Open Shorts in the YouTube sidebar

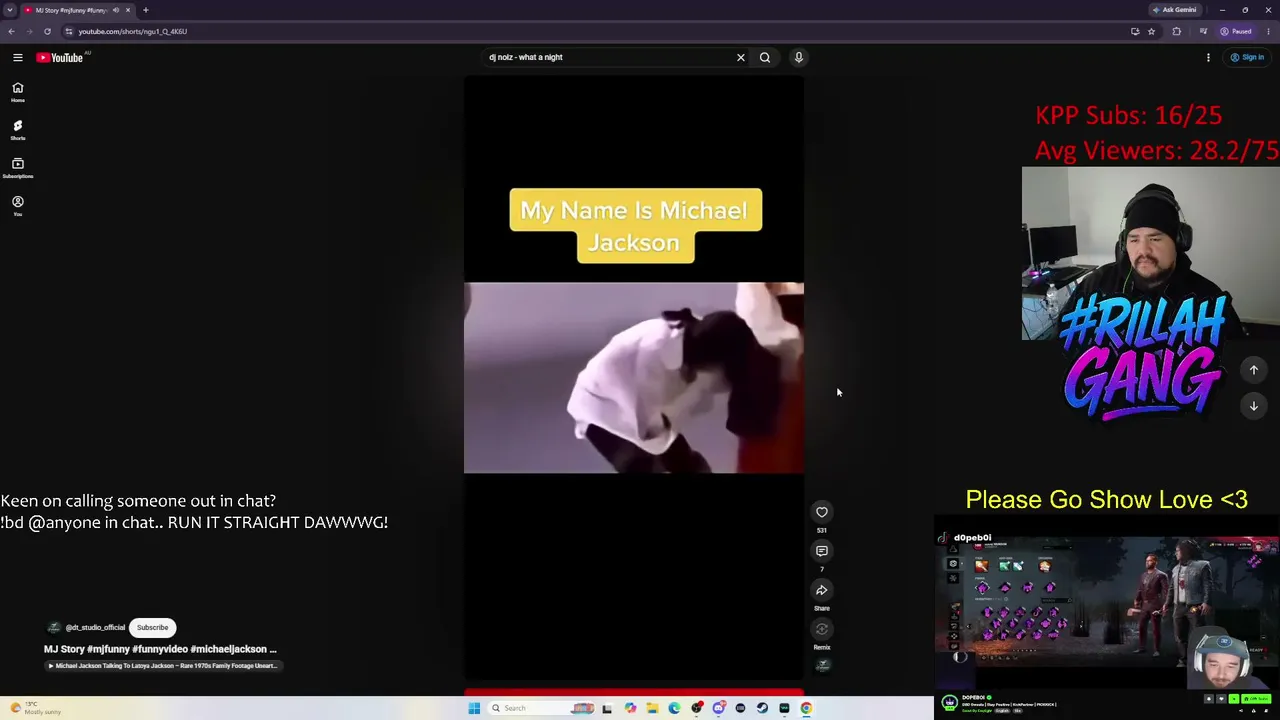coord(17,130)
